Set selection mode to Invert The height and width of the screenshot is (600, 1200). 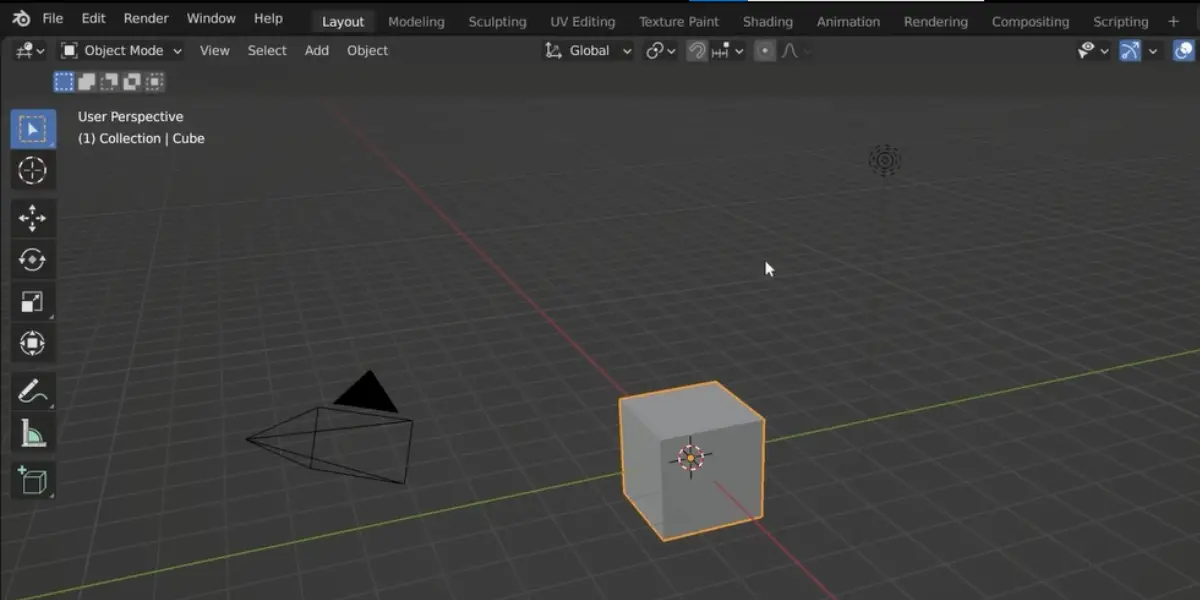point(131,82)
